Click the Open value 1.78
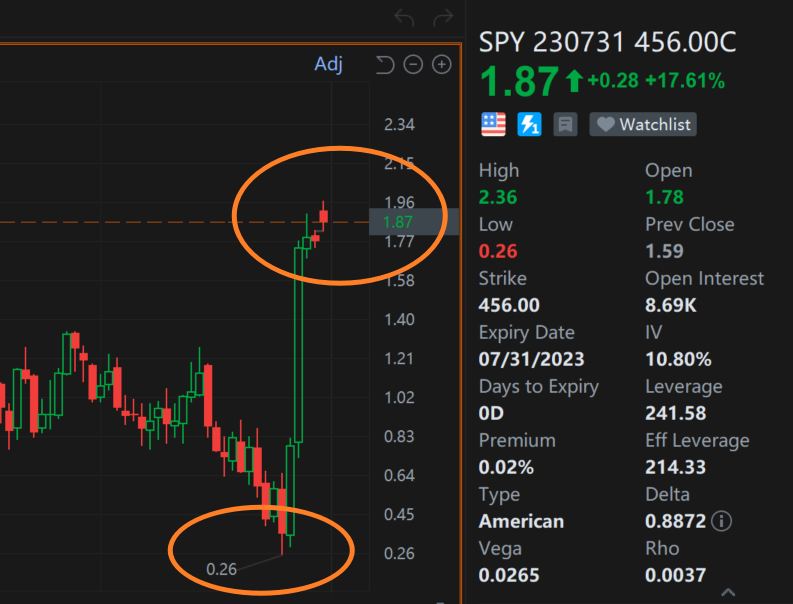This screenshot has height=604, width=793. tap(664, 197)
